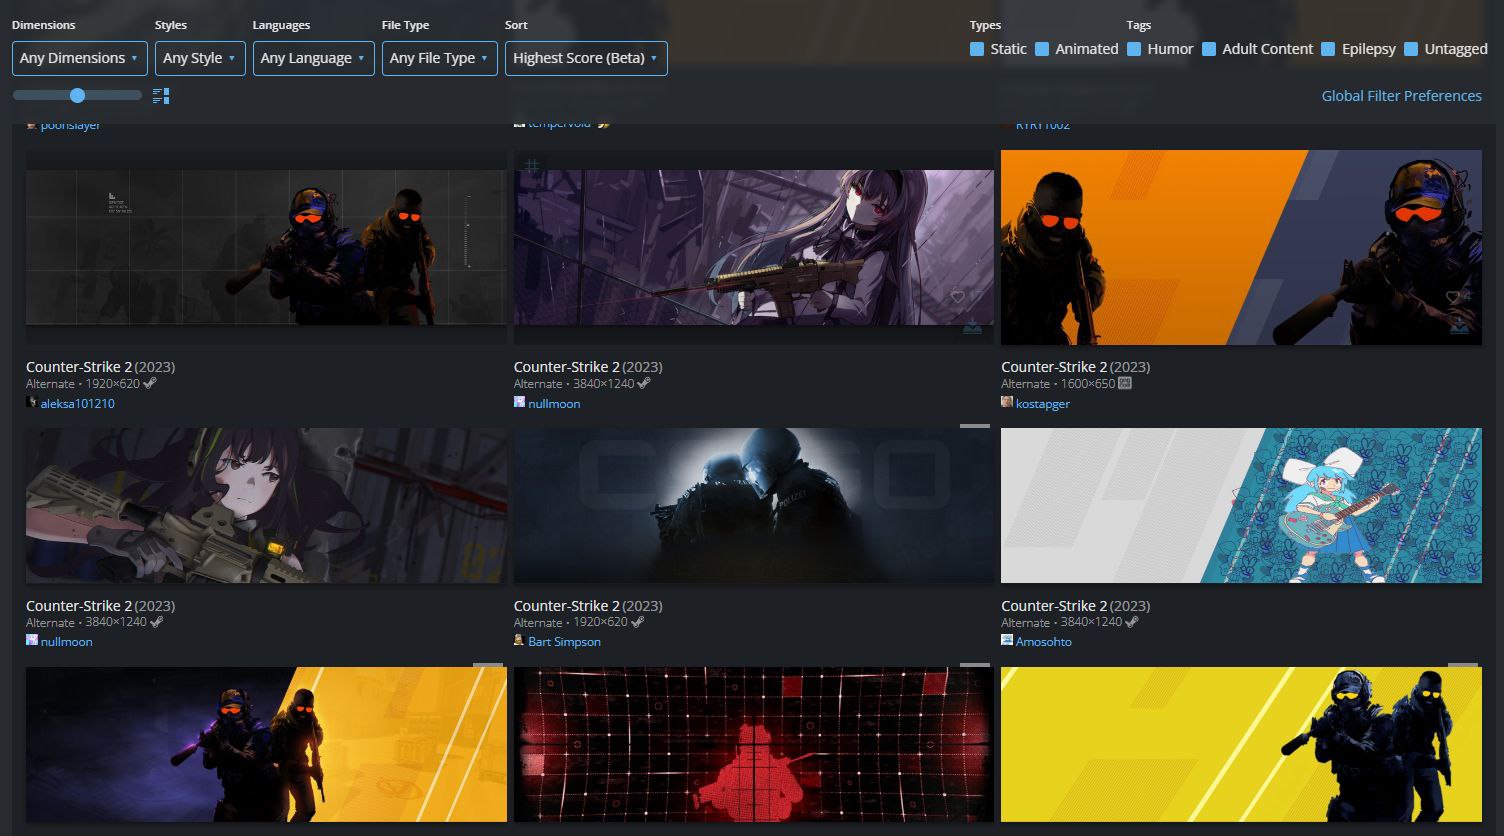This screenshot has width=1504, height=836.
Task: Click 'Alternate • 3840×1240' text above Amosohto
Action: pyautogui.click(x=1061, y=622)
